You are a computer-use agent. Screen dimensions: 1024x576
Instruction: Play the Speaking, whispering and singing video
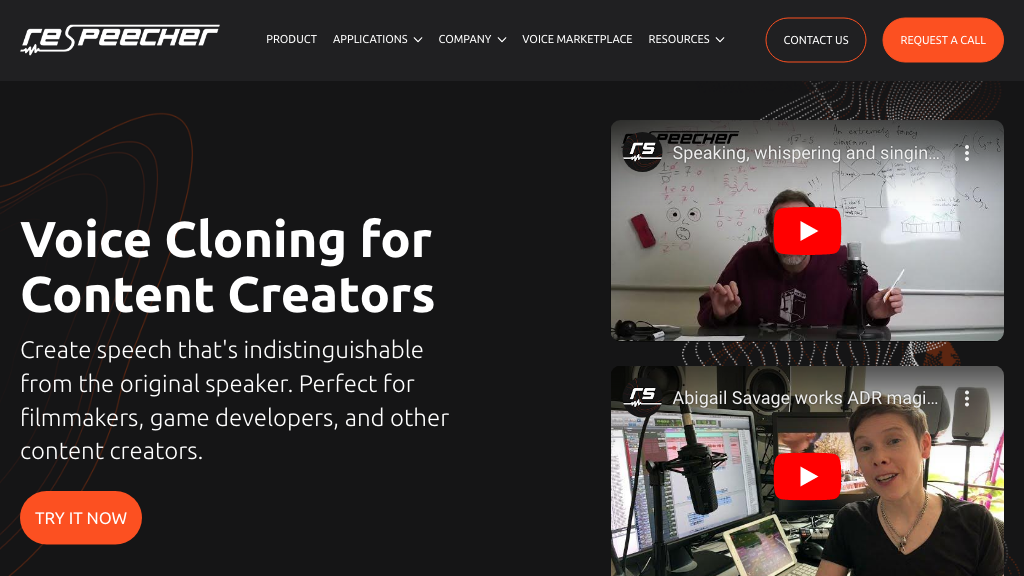[x=807, y=231]
